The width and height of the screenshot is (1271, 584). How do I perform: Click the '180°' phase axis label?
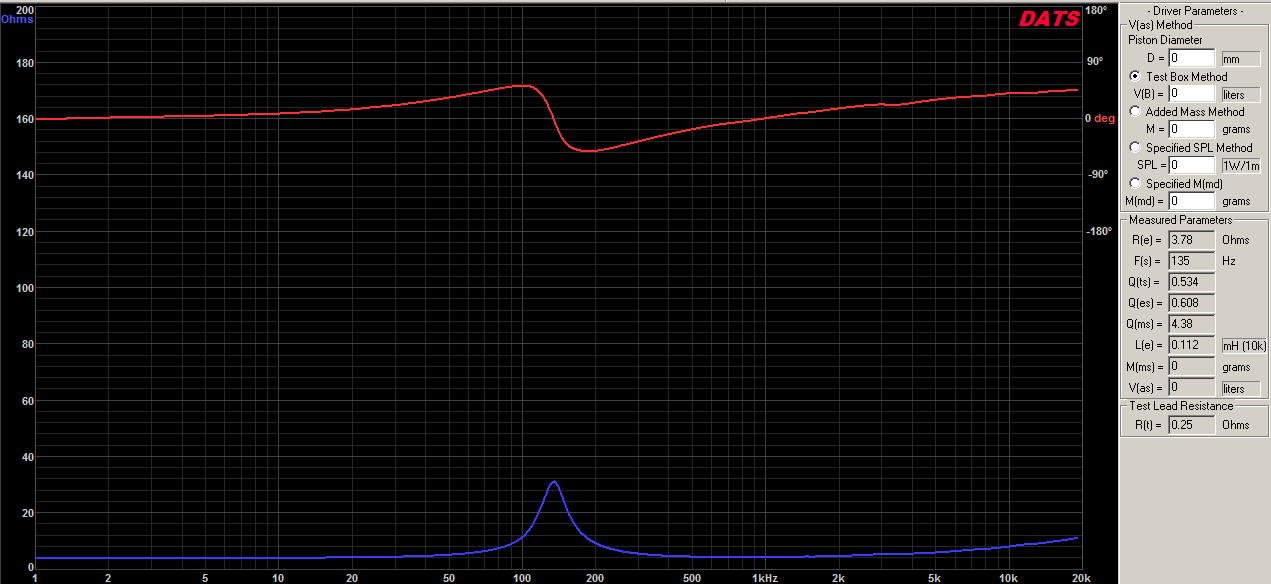1096,11
